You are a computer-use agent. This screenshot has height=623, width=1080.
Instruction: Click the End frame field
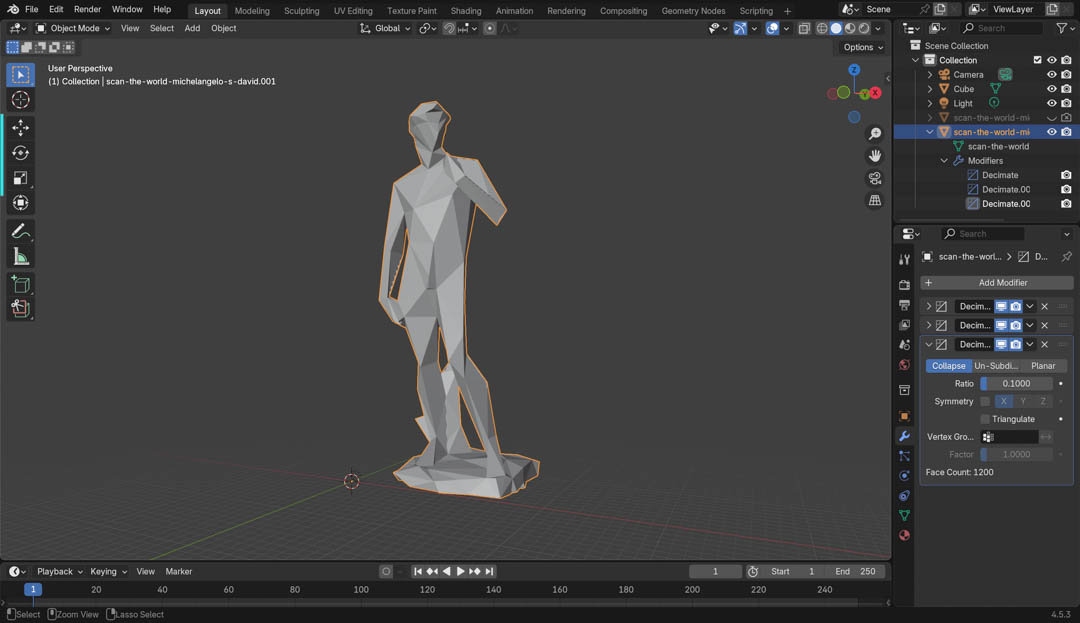click(x=856, y=571)
